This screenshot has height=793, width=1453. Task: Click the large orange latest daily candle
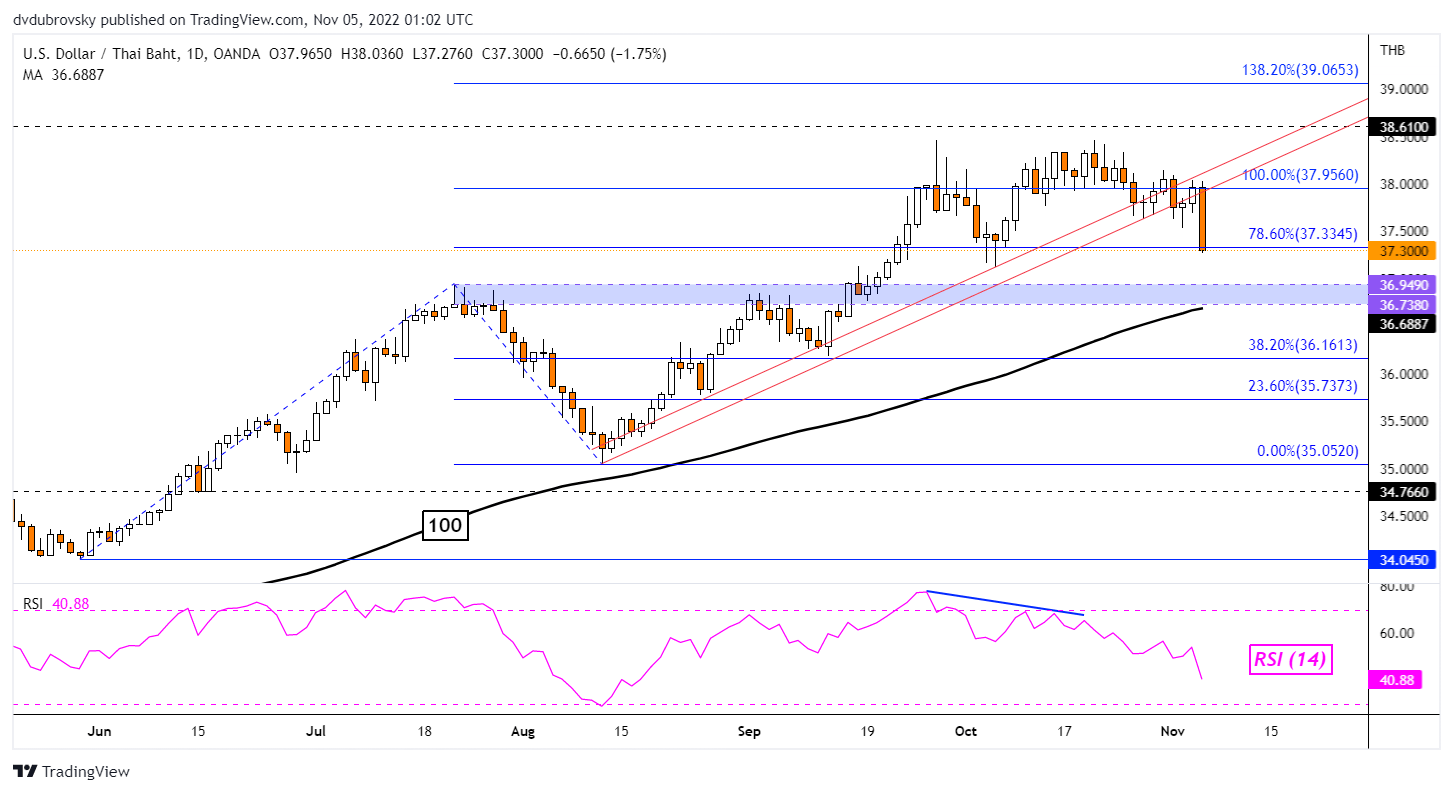point(1201,218)
